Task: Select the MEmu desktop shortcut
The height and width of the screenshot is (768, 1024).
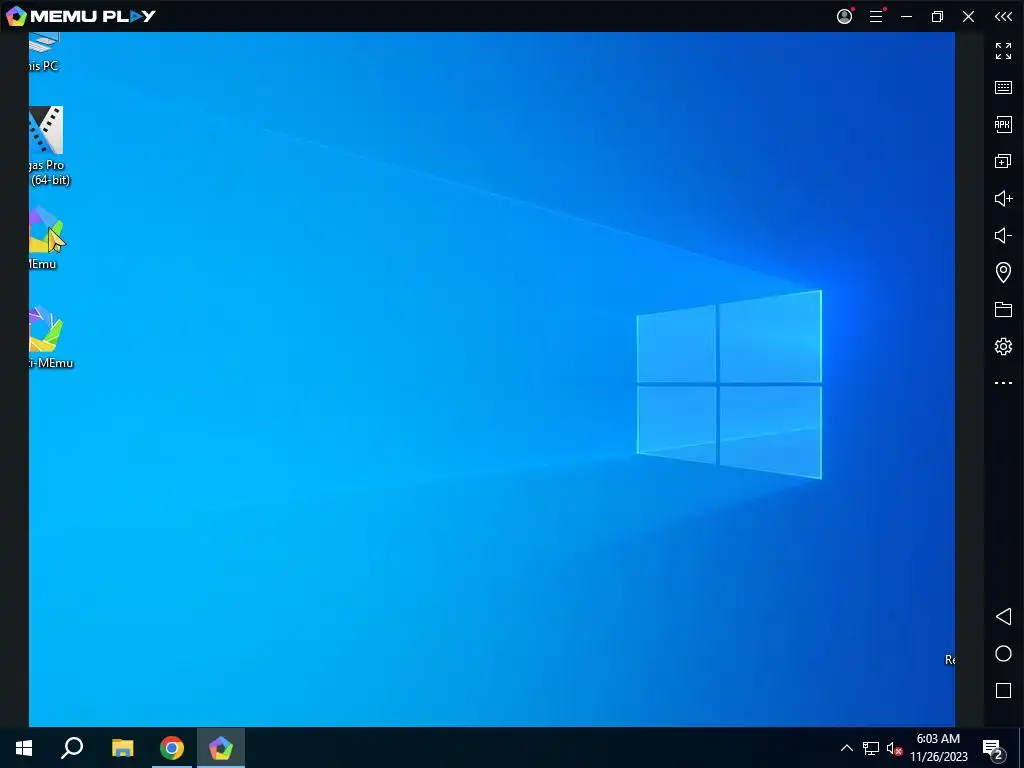Action: (46, 238)
